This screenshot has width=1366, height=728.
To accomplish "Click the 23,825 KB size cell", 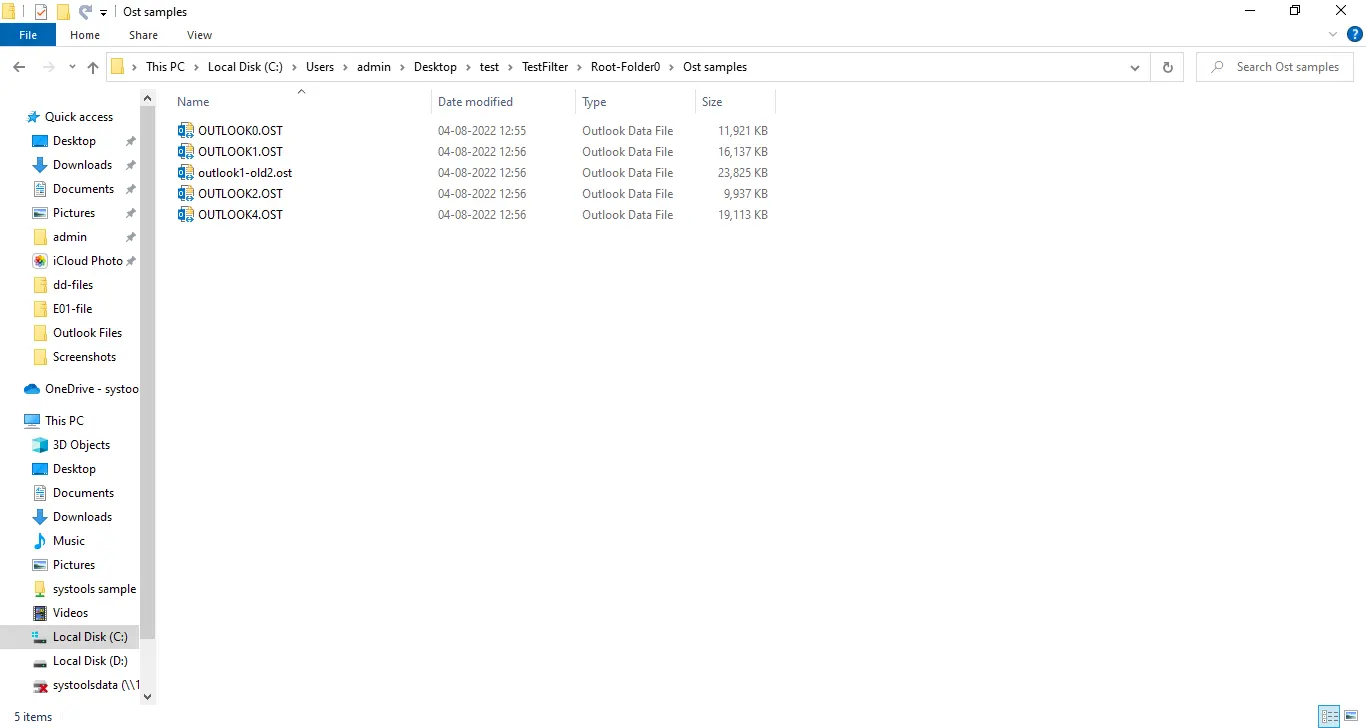I will 743,173.
